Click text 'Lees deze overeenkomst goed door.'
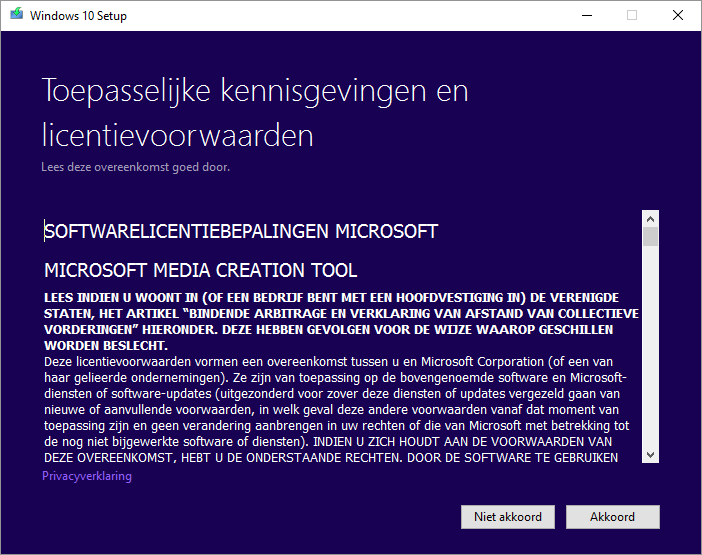Viewport: 702px width, 555px height. [x=136, y=167]
